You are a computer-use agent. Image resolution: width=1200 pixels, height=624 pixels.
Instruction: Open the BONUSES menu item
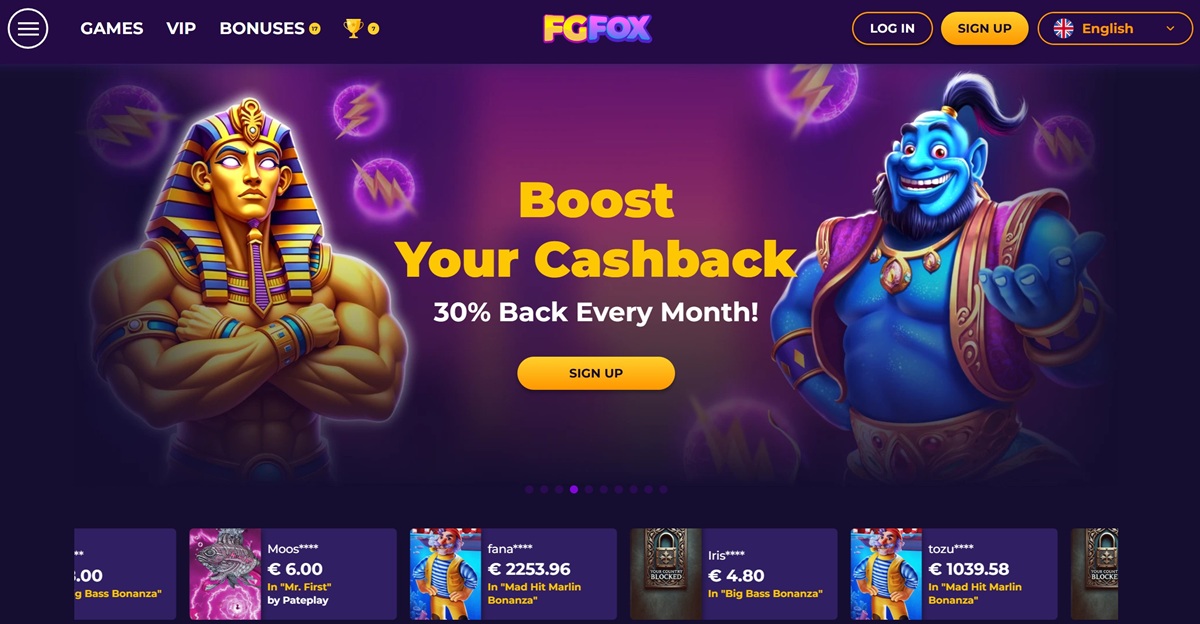[x=262, y=28]
